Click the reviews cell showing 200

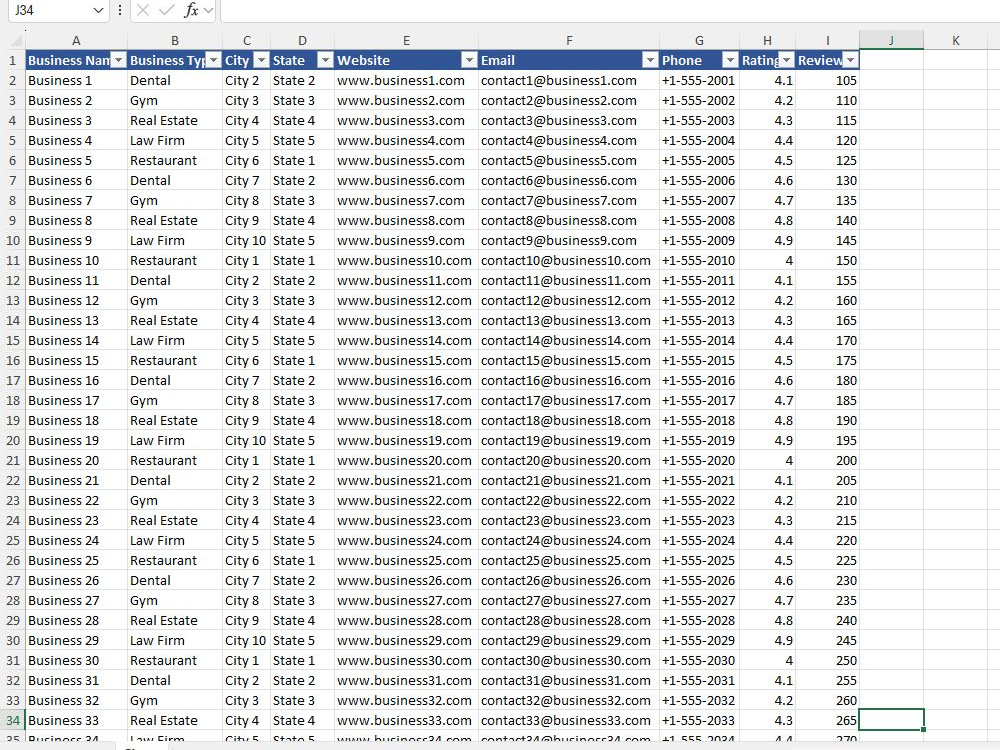(827, 460)
